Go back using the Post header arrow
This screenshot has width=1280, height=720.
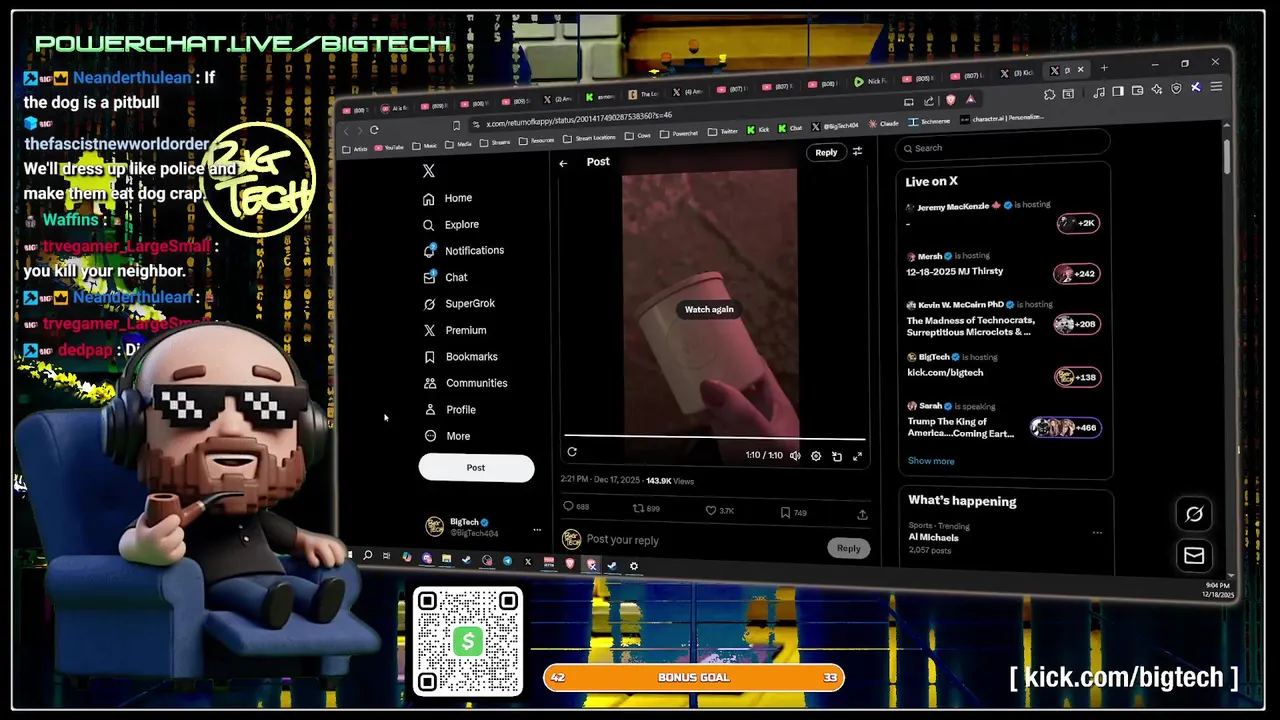(563, 163)
